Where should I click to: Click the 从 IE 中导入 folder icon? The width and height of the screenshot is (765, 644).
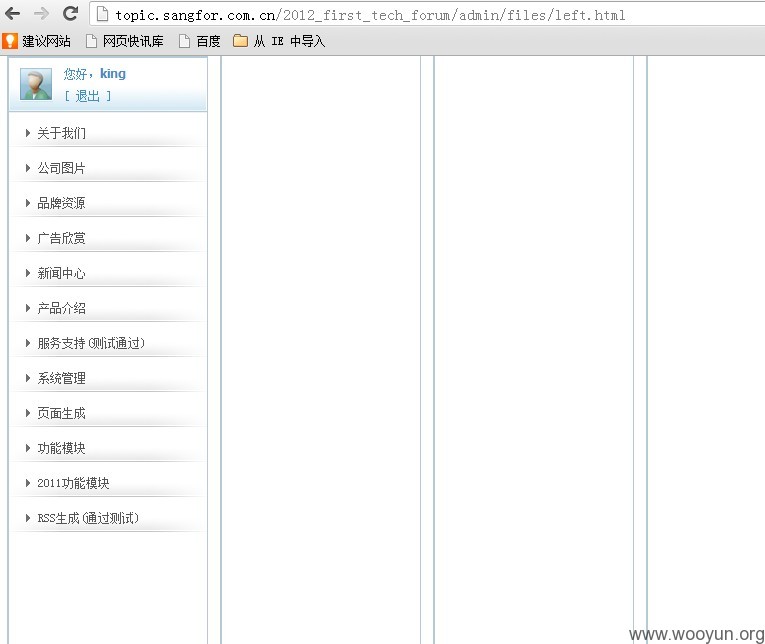coord(240,41)
